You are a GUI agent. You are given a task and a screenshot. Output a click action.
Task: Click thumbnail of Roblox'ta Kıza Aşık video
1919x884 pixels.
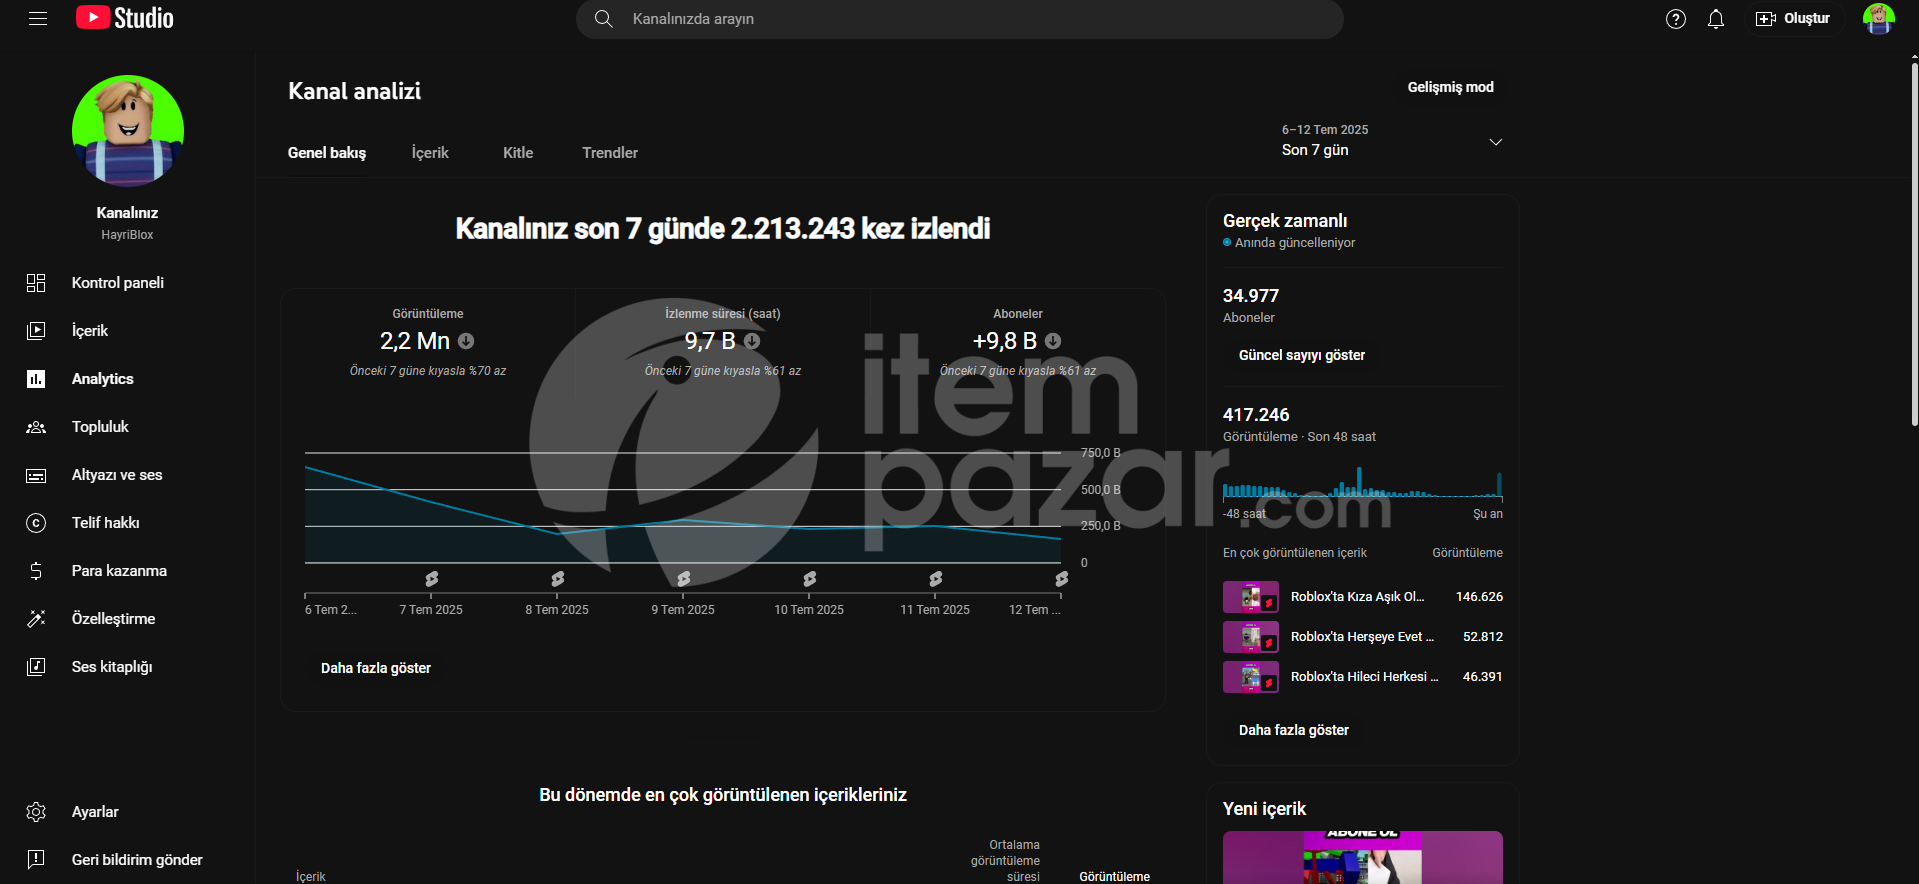click(x=1251, y=597)
